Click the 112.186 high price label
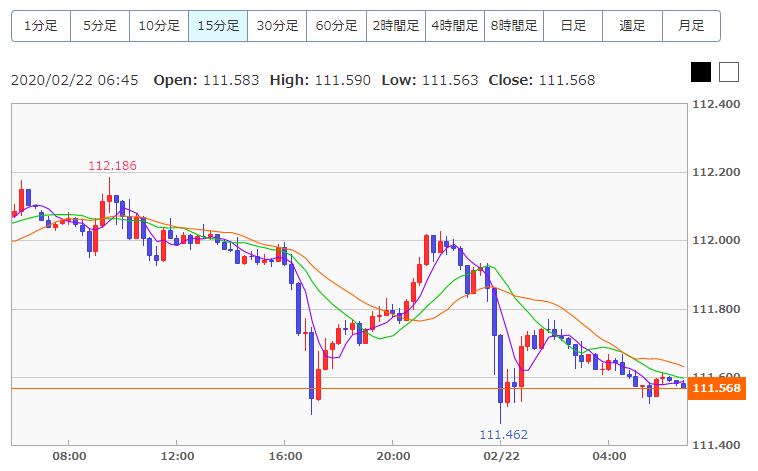Screen dimensions: 758x471 click(112, 166)
